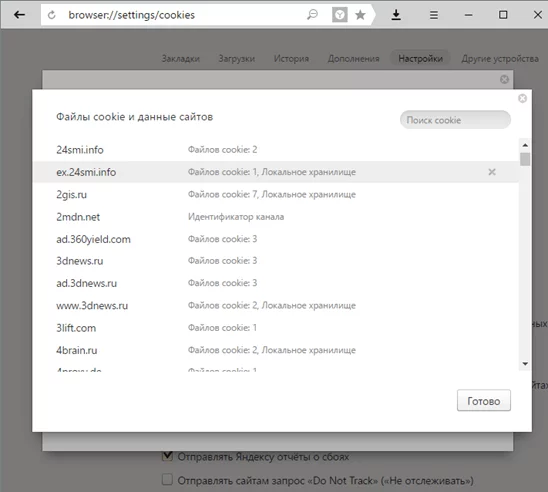Click the back arrow in browser toolbar
The height and width of the screenshot is (492, 548).
pos(19,15)
